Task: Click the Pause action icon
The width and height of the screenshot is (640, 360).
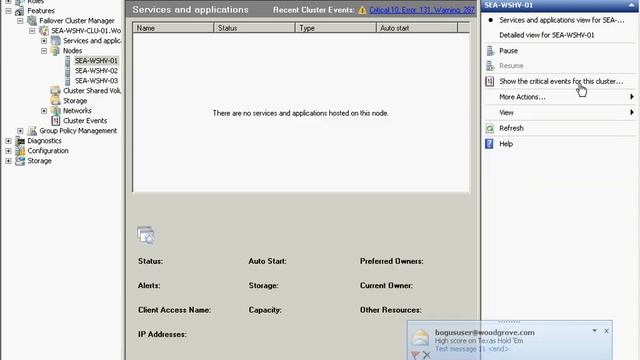Action: tap(490, 51)
